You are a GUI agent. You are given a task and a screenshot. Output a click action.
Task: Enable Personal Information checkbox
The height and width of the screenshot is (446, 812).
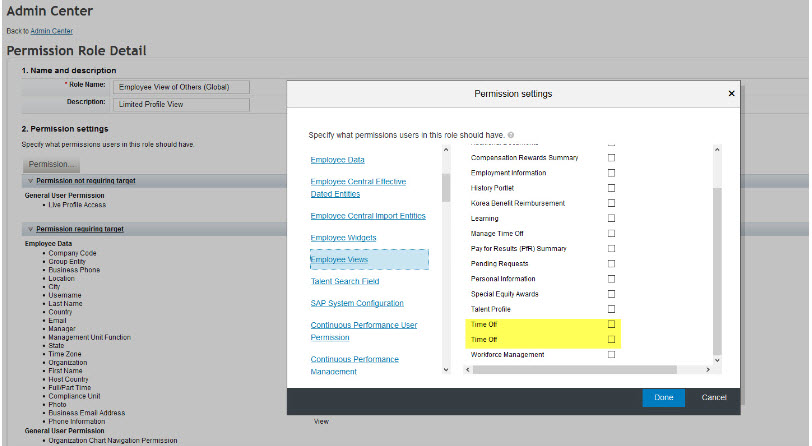click(611, 279)
